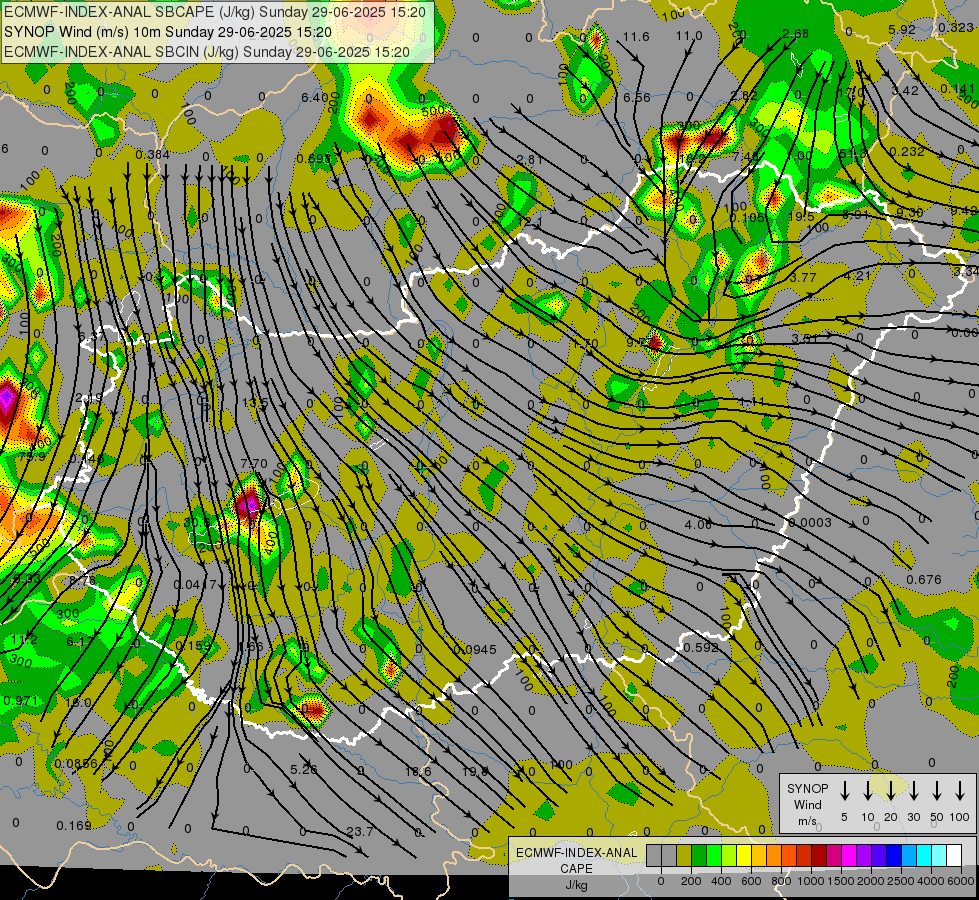
Task: Click the SYNOP Wind 10m title line
Action: (x=168, y=32)
